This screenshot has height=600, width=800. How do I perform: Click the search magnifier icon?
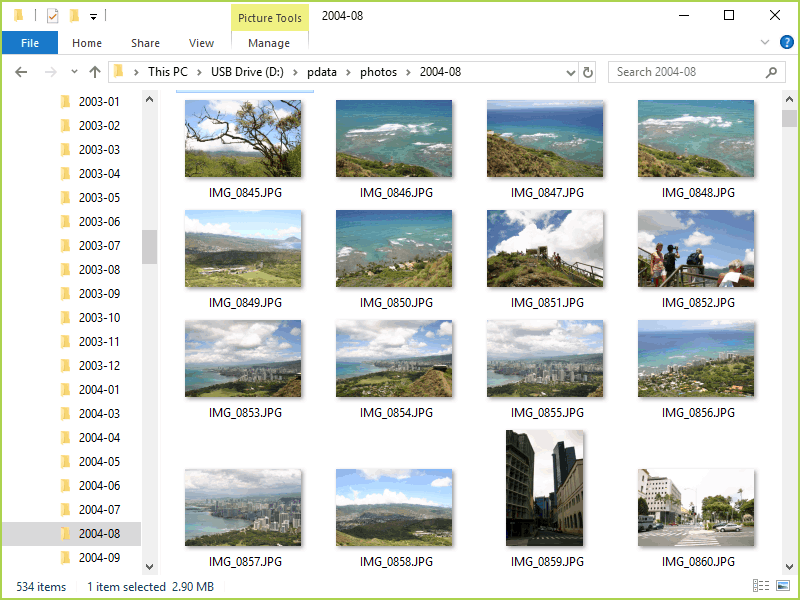point(771,72)
